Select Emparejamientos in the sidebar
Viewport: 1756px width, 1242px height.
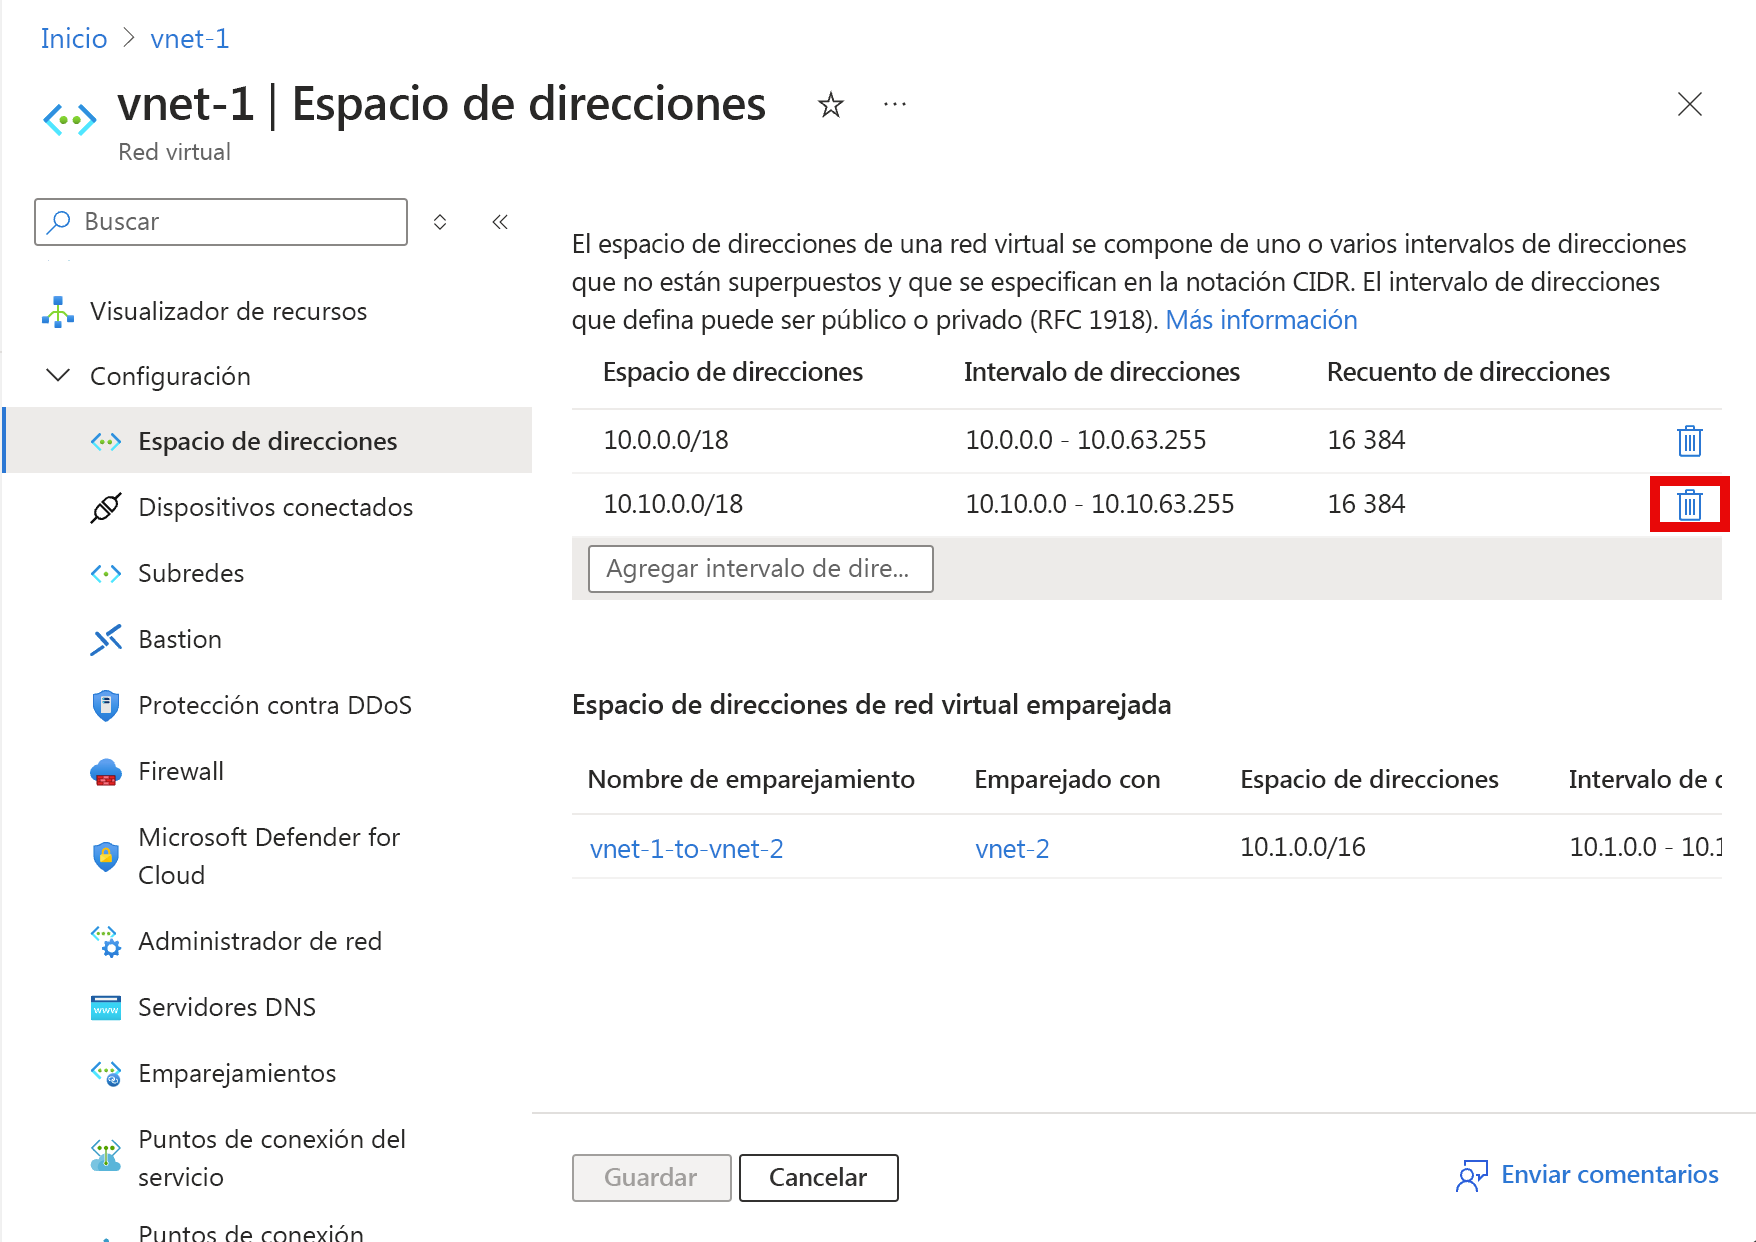click(x=237, y=1073)
